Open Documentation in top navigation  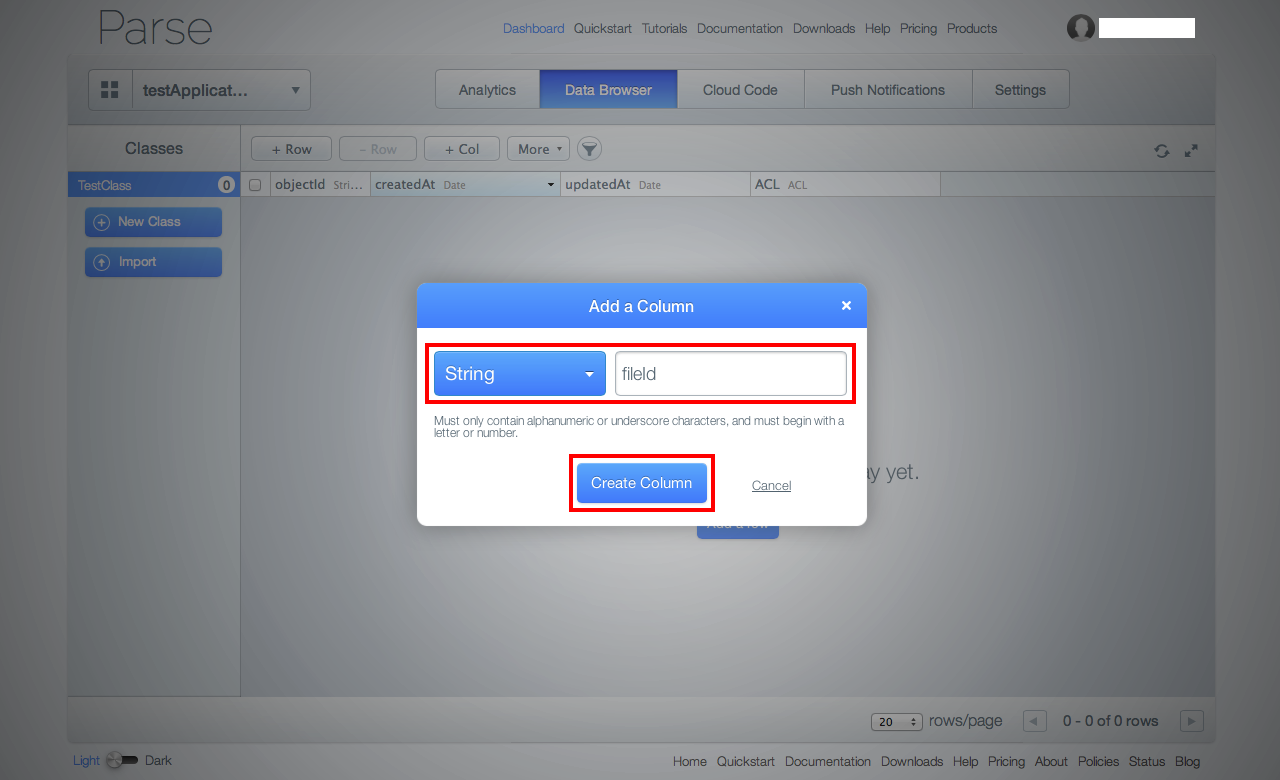(x=740, y=29)
